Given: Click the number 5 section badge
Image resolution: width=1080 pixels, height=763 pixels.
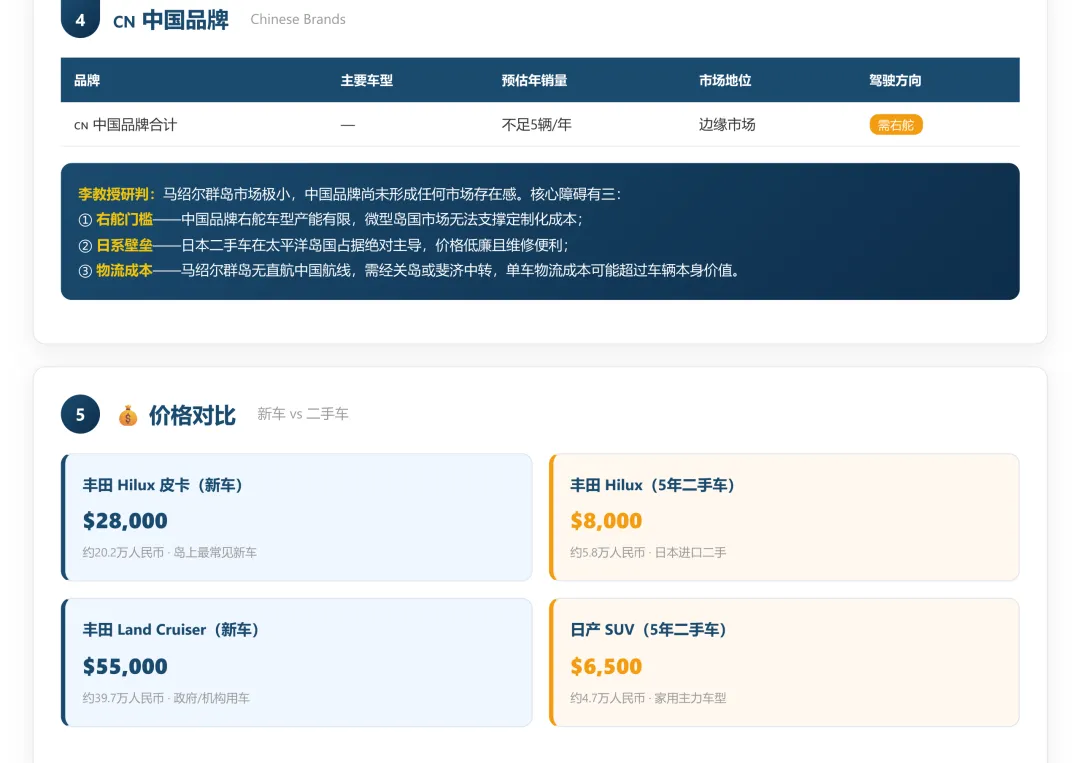Looking at the screenshot, I should (81, 415).
